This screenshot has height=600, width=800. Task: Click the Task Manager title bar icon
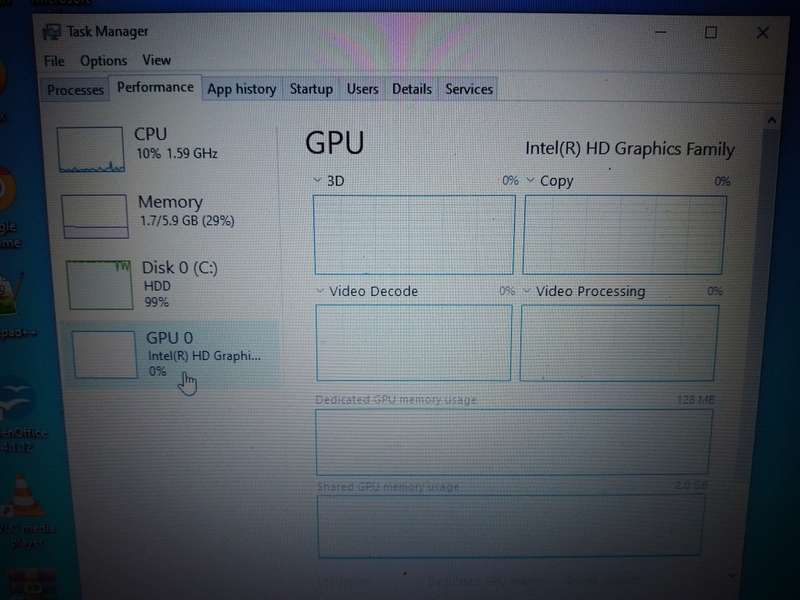pos(52,32)
